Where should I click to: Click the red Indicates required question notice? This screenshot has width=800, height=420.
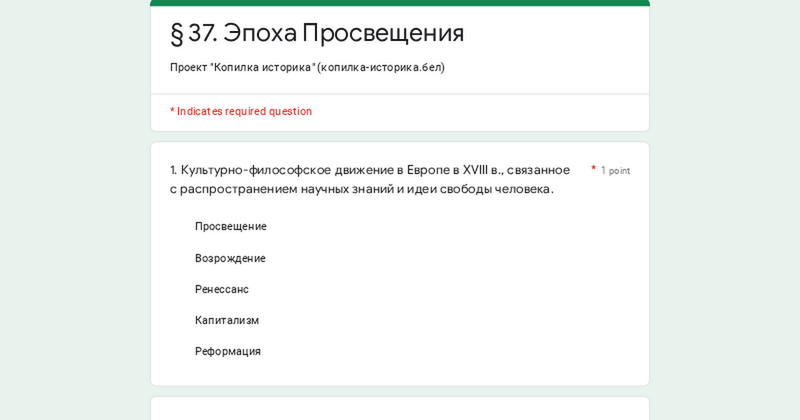click(244, 111)
